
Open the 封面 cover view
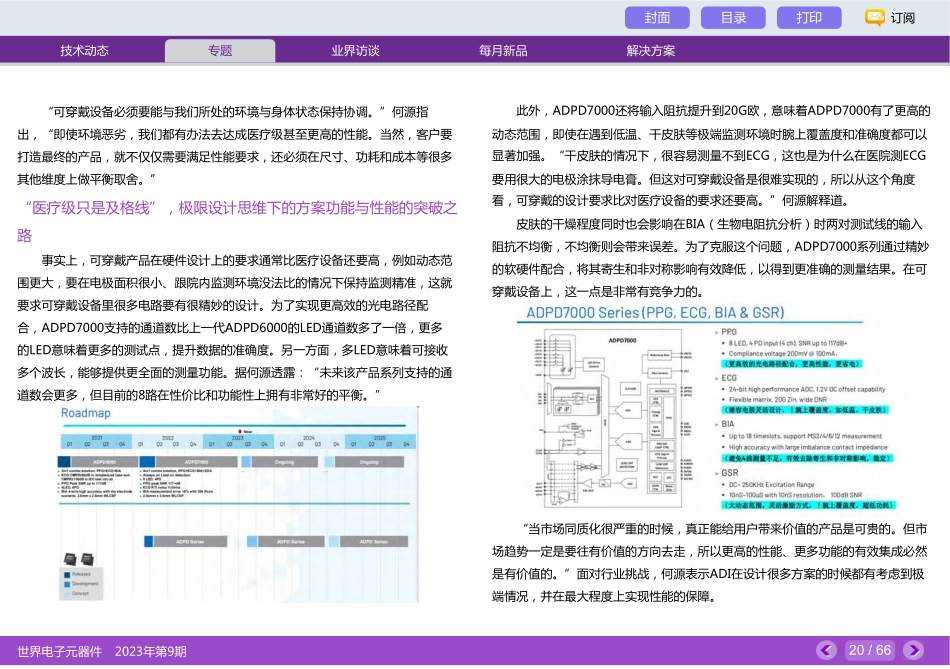click(x=657, y=17)
